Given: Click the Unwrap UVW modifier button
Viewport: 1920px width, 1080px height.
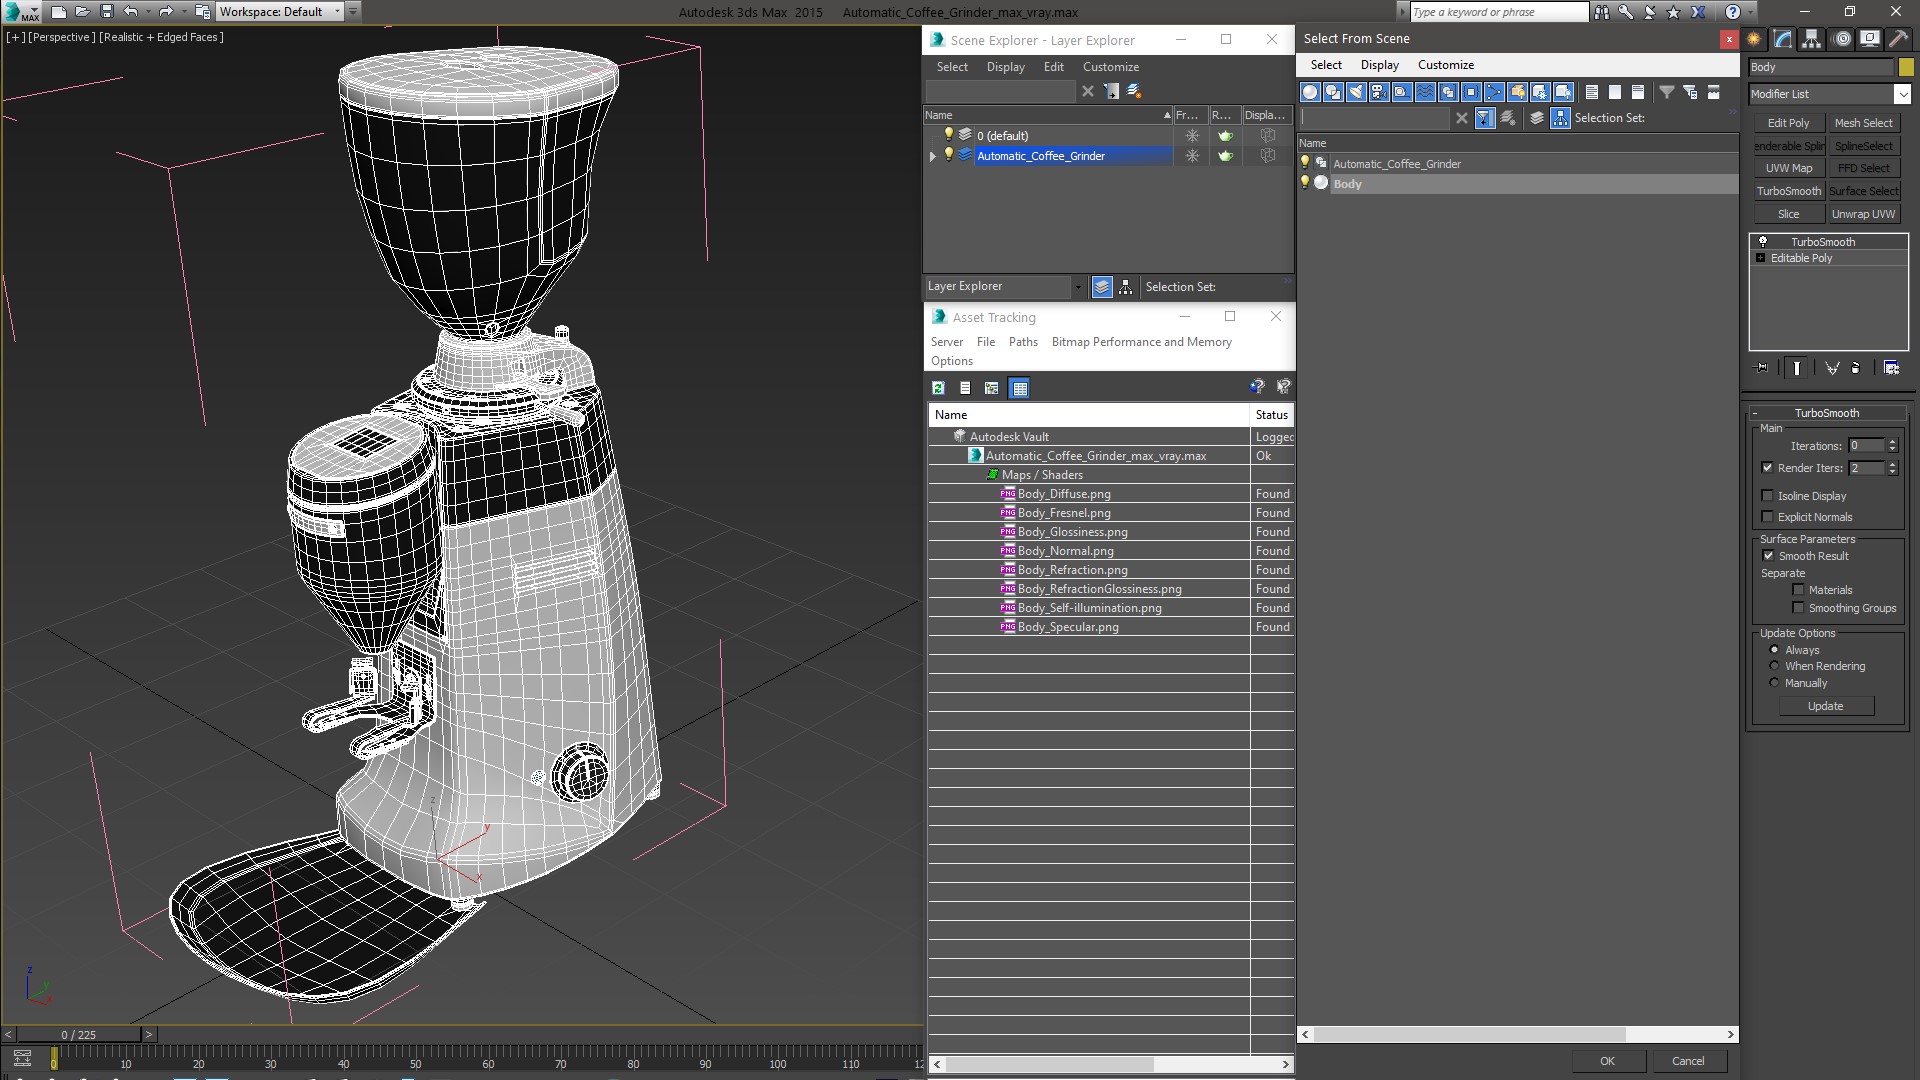Looking at the screenshot, I should [1863, 214].
